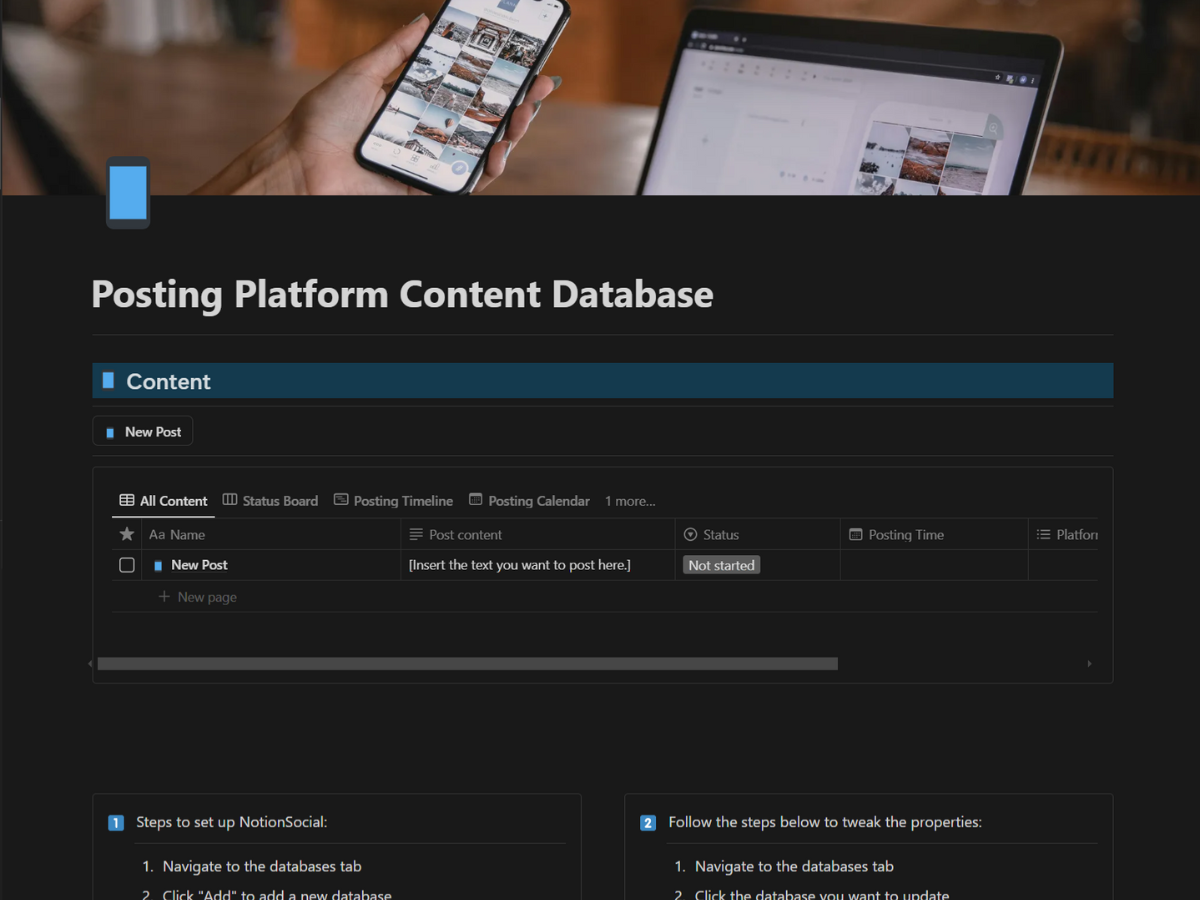Viewport: 1200px width, 900px height.
Task: Expand the '1 more...' views menu
Action: tap(630, 501)
